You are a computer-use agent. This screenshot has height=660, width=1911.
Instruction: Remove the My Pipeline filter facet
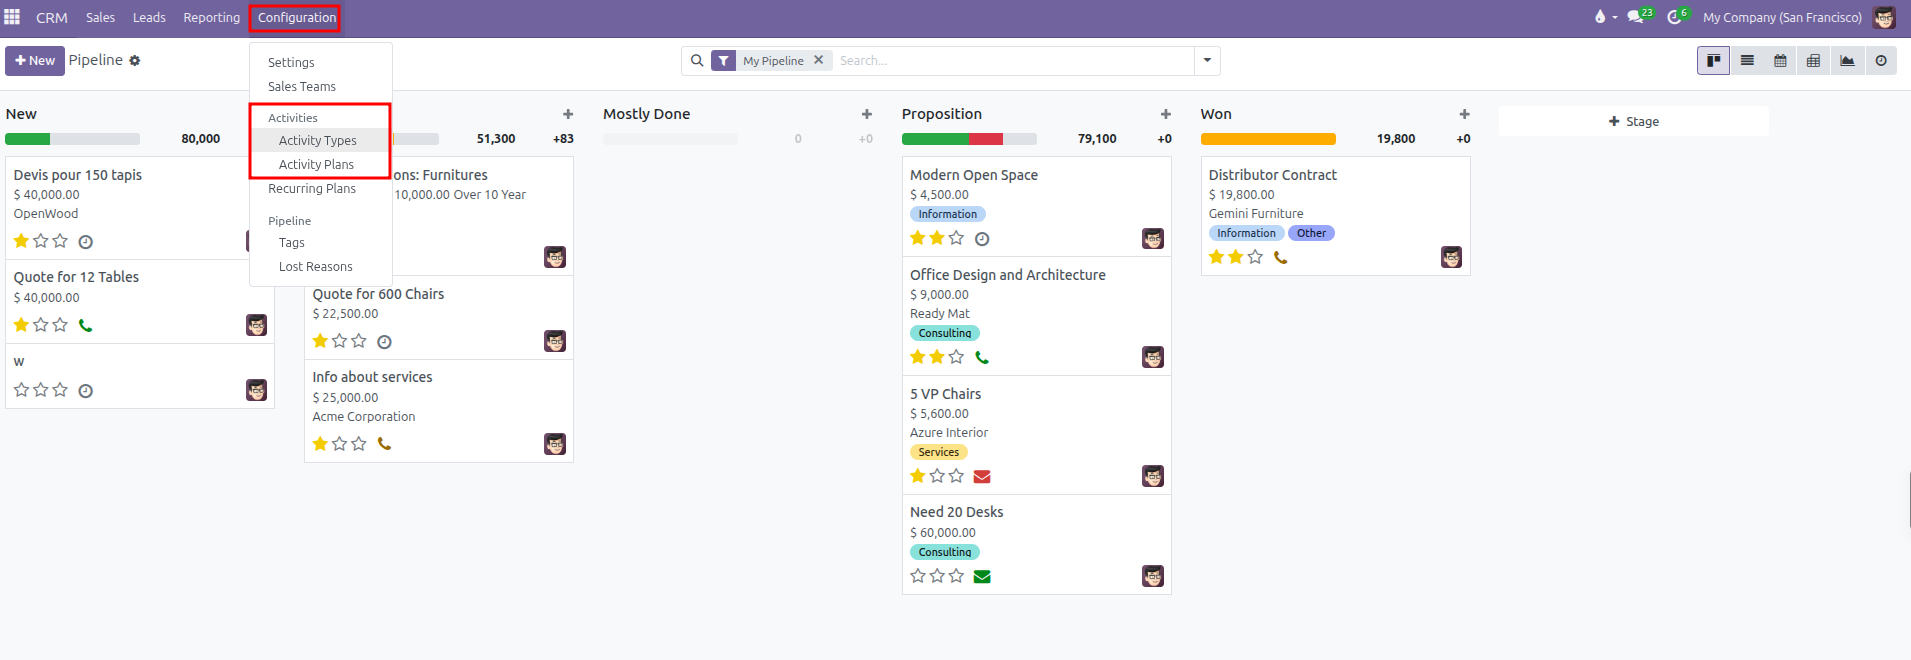click(x=818, y=60)
